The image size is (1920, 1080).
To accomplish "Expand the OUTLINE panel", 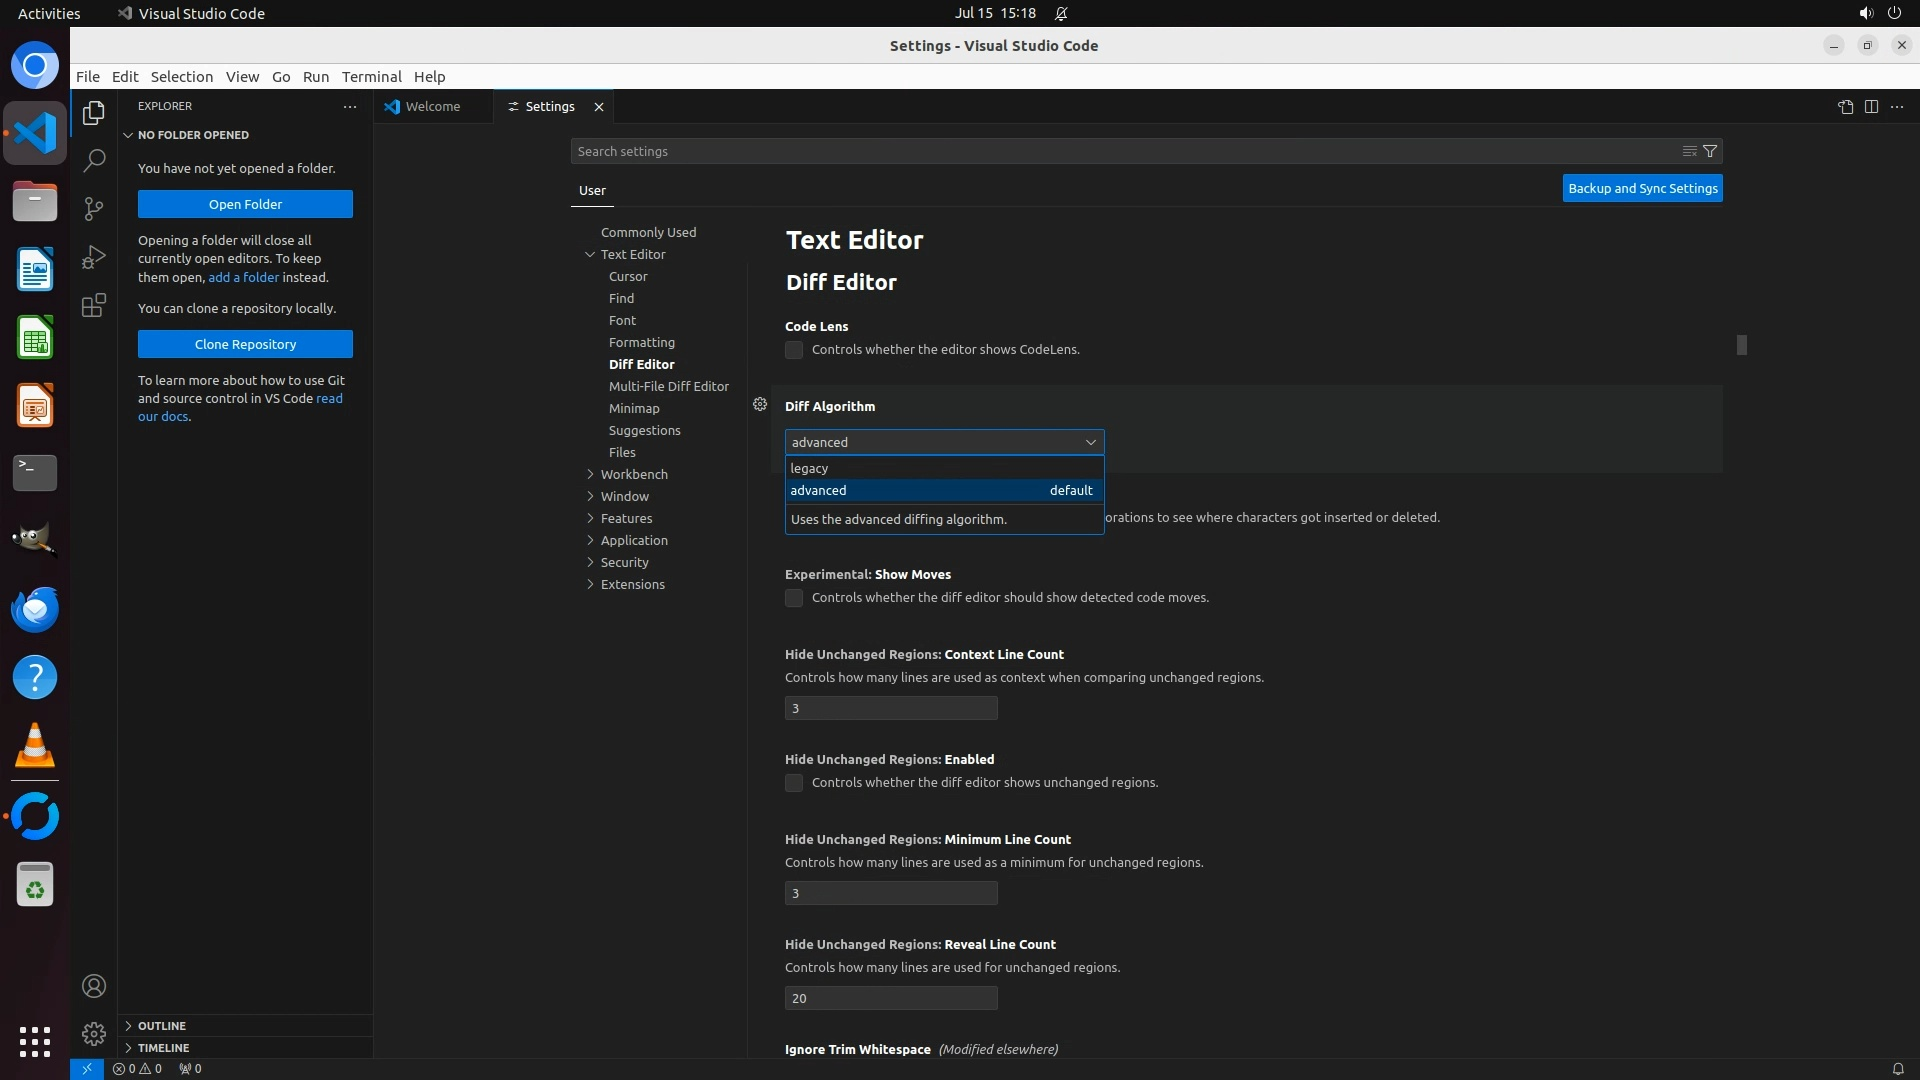I will (162, 1026).
